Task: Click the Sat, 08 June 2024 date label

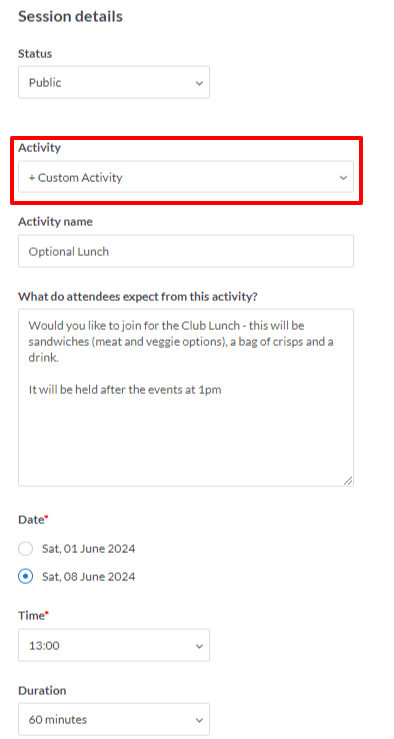Action: point(88,576)
